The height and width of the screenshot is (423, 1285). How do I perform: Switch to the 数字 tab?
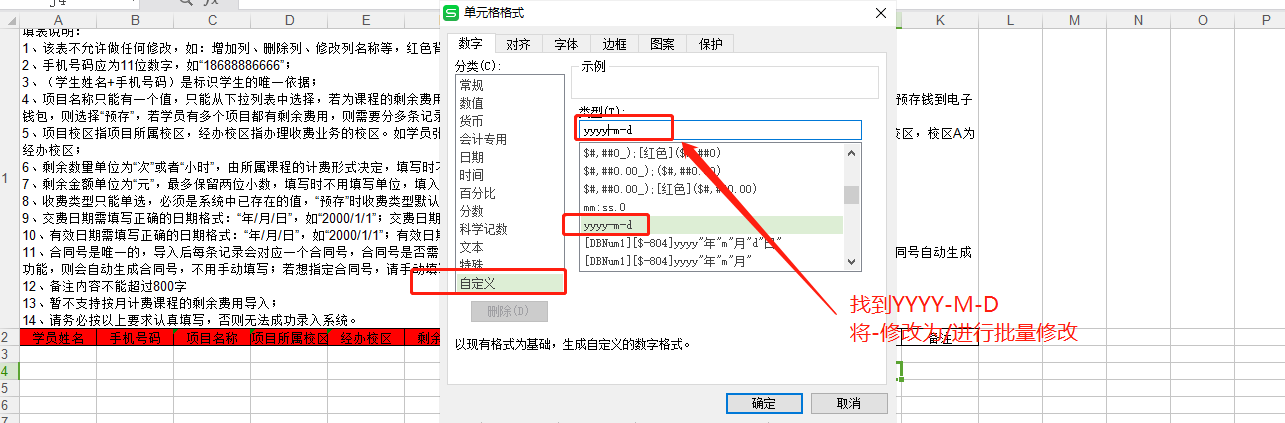click(x=470, y=44)
